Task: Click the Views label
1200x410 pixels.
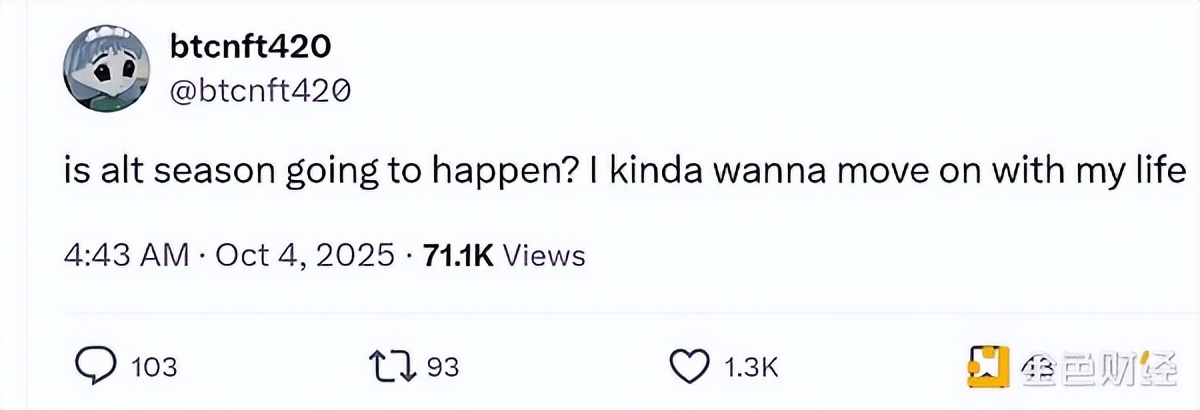Action: (543, 256)
